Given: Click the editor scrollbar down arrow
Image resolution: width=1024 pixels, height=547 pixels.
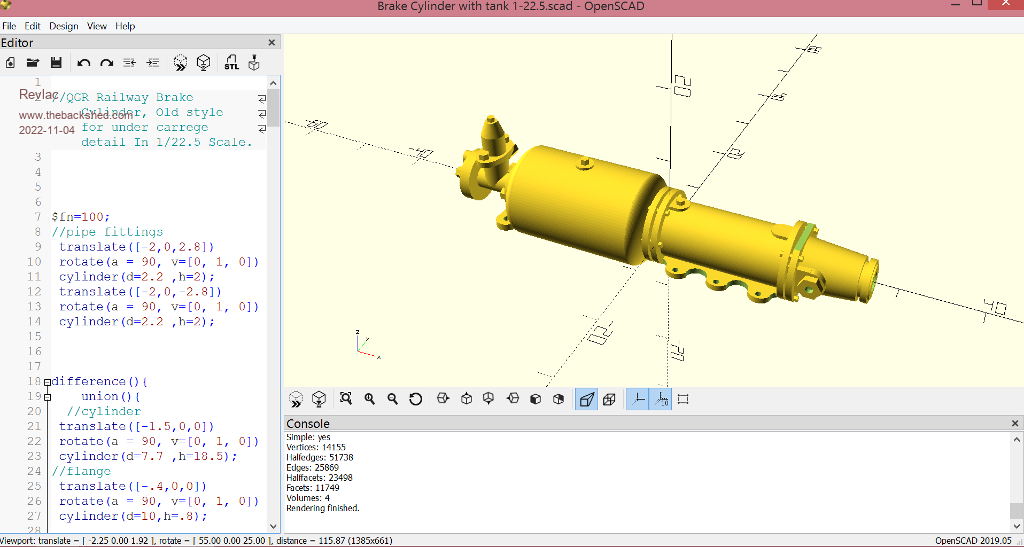Looking at the screenshot, I should [x=273, y=525].
